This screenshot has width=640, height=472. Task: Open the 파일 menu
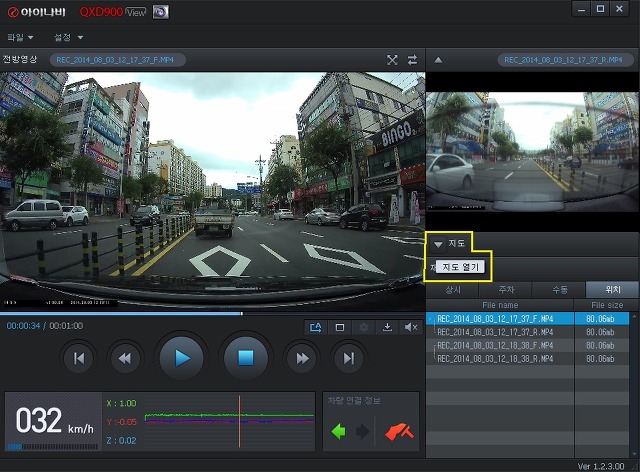point(20,38)
